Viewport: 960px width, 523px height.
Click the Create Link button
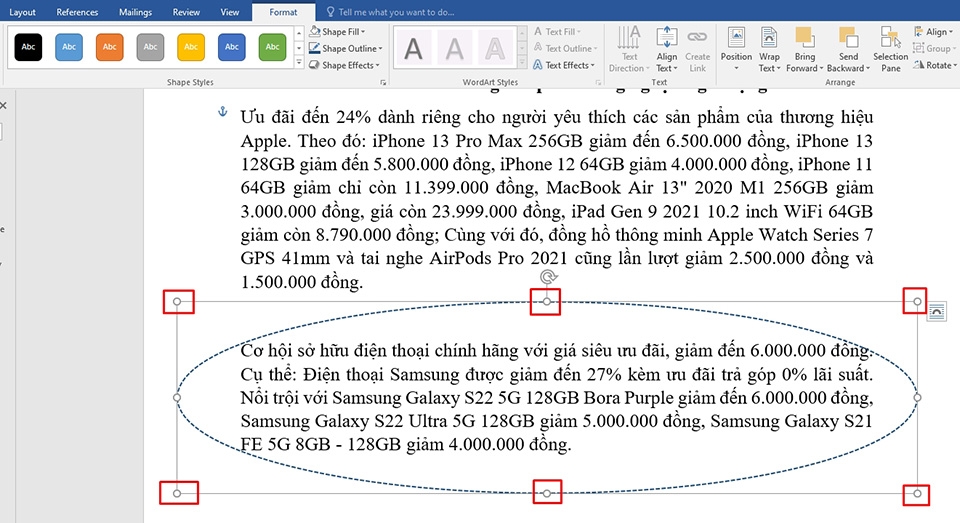point(697,49)
